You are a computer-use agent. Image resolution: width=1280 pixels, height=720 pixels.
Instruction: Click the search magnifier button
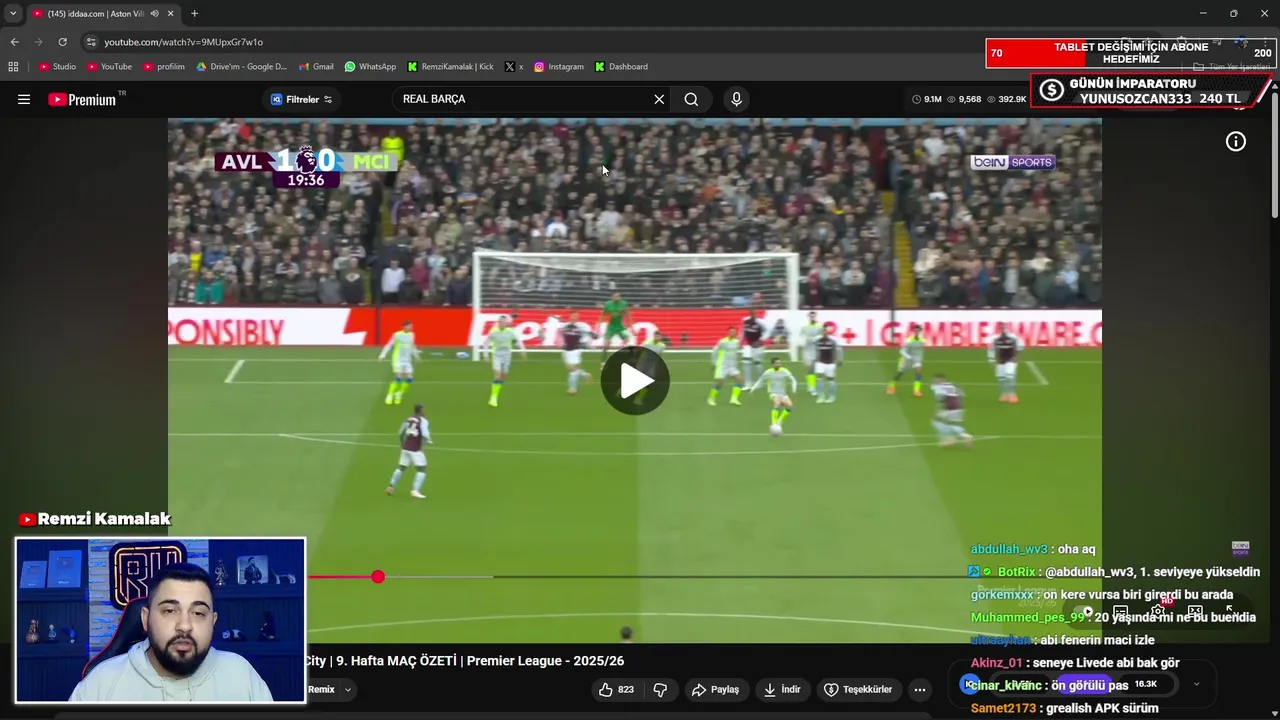[691, 99]
